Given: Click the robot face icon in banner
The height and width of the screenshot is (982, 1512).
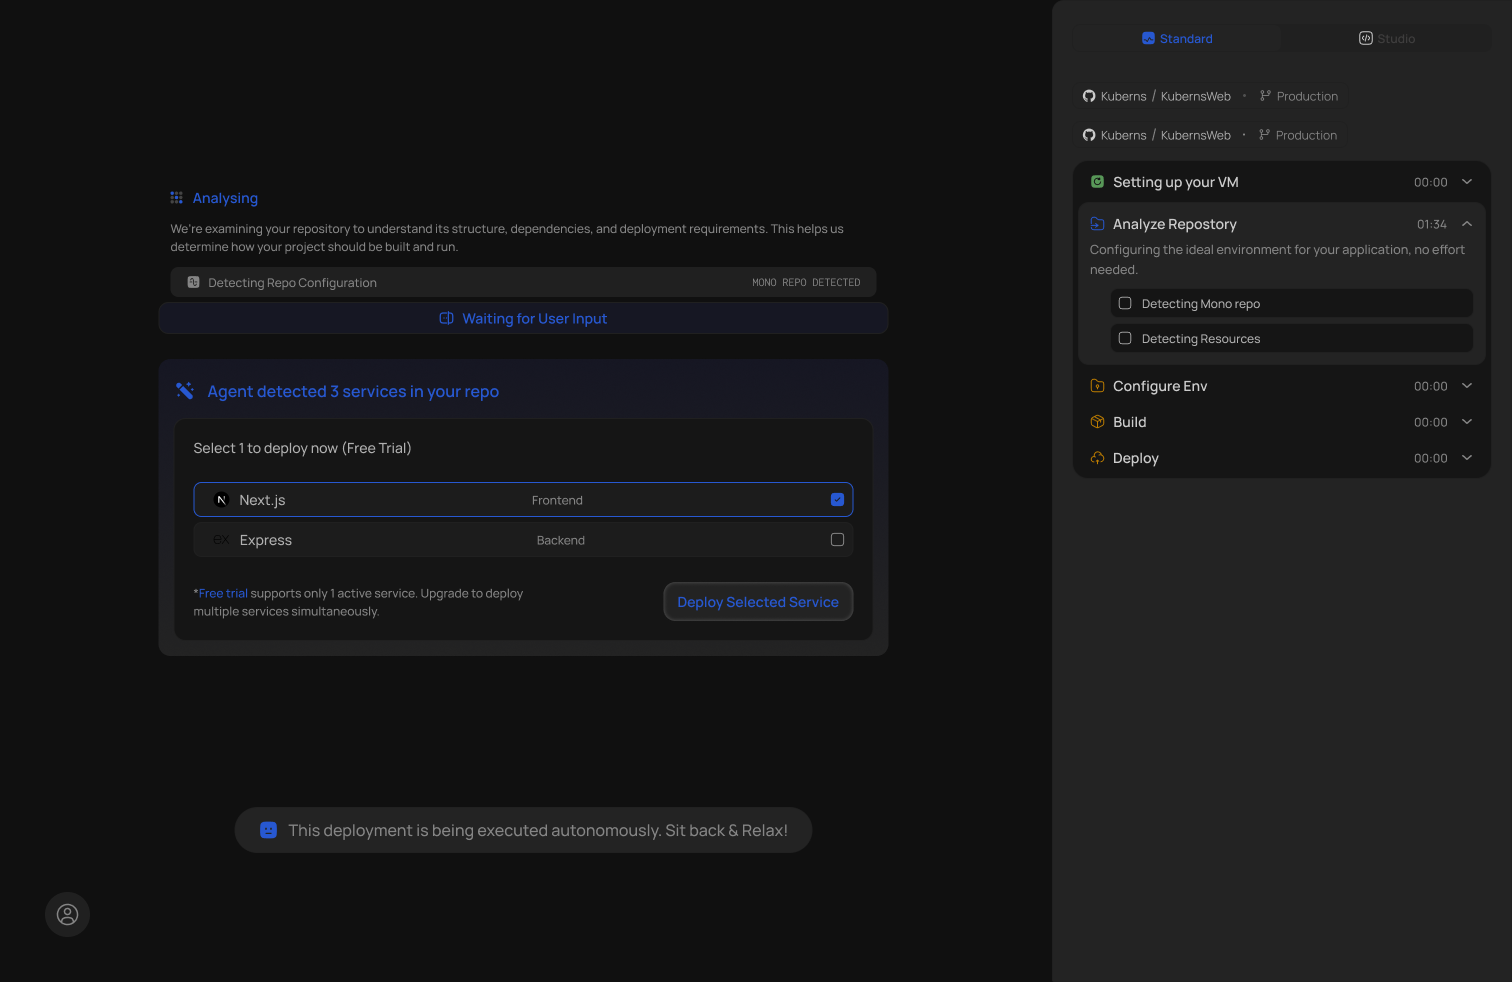Looking at the screenshot, I should [268, 830].
